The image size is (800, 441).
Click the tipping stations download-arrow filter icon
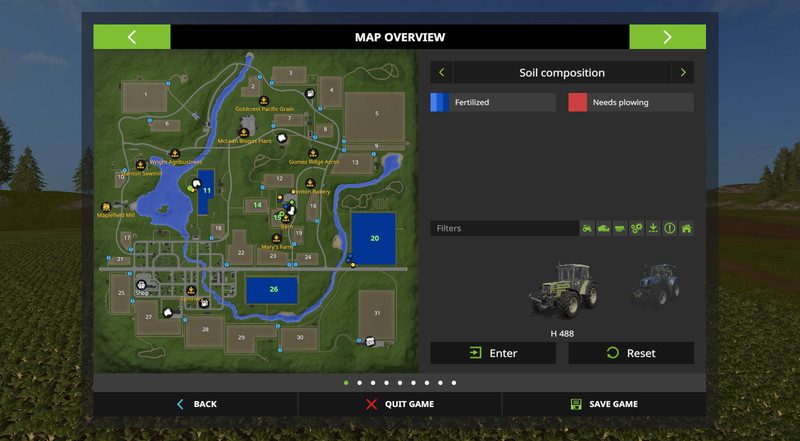coord(653,228)
